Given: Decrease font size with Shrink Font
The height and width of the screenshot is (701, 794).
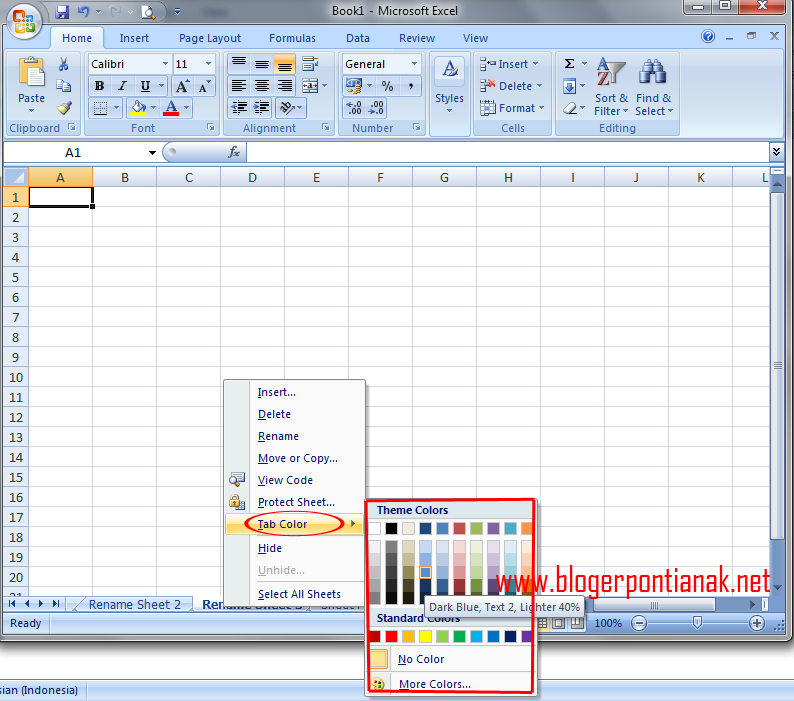Looking at the screenshot, I should (204, 86).
